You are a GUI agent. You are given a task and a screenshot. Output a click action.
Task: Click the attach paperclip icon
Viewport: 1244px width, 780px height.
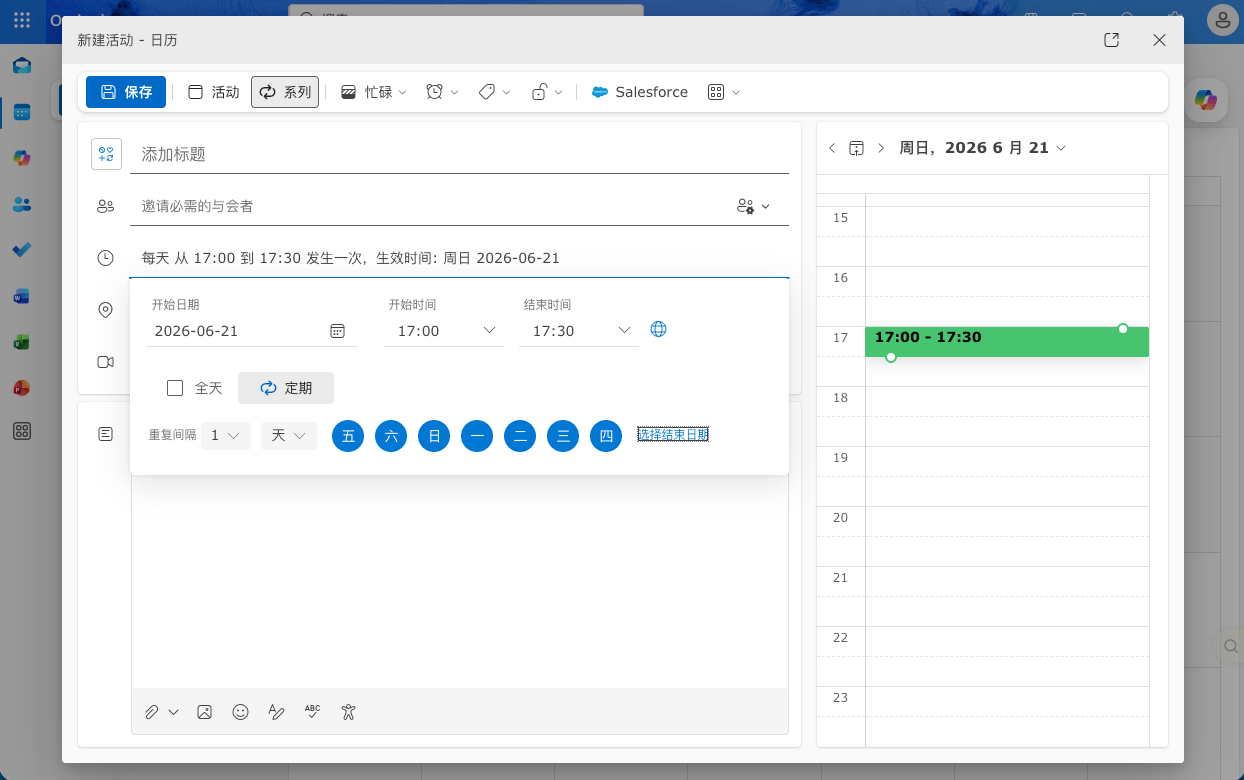[152, 712]
